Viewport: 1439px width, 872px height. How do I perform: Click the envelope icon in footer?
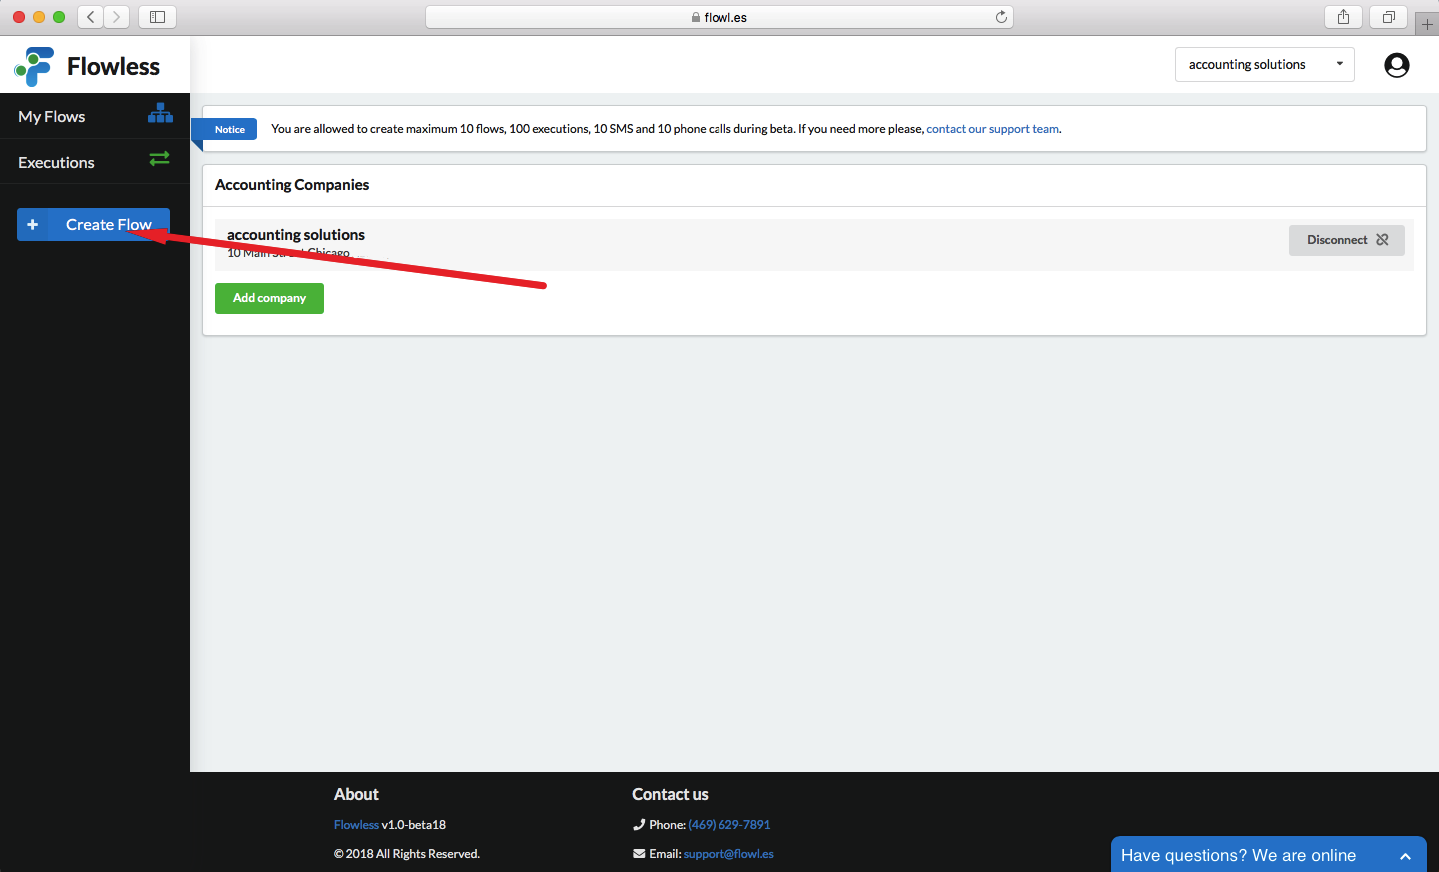click(639, 854)
